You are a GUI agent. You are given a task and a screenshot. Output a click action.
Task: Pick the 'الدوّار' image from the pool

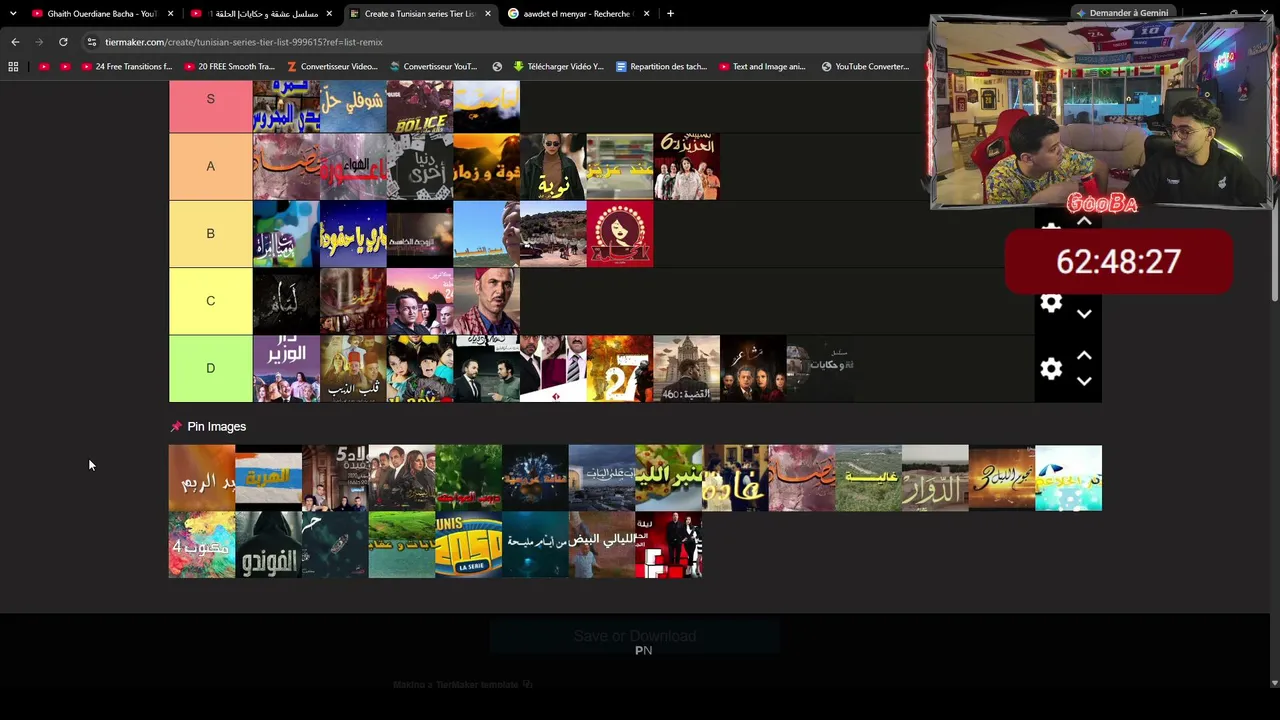click(935, 478)
